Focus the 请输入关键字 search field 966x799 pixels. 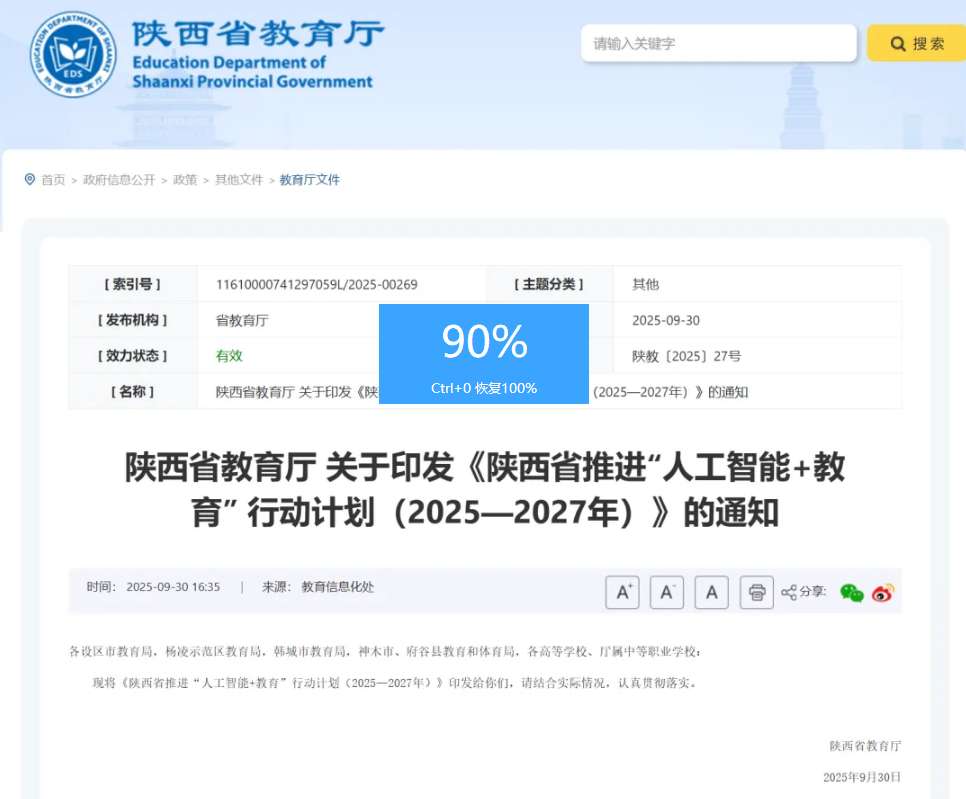coord(718,44)
